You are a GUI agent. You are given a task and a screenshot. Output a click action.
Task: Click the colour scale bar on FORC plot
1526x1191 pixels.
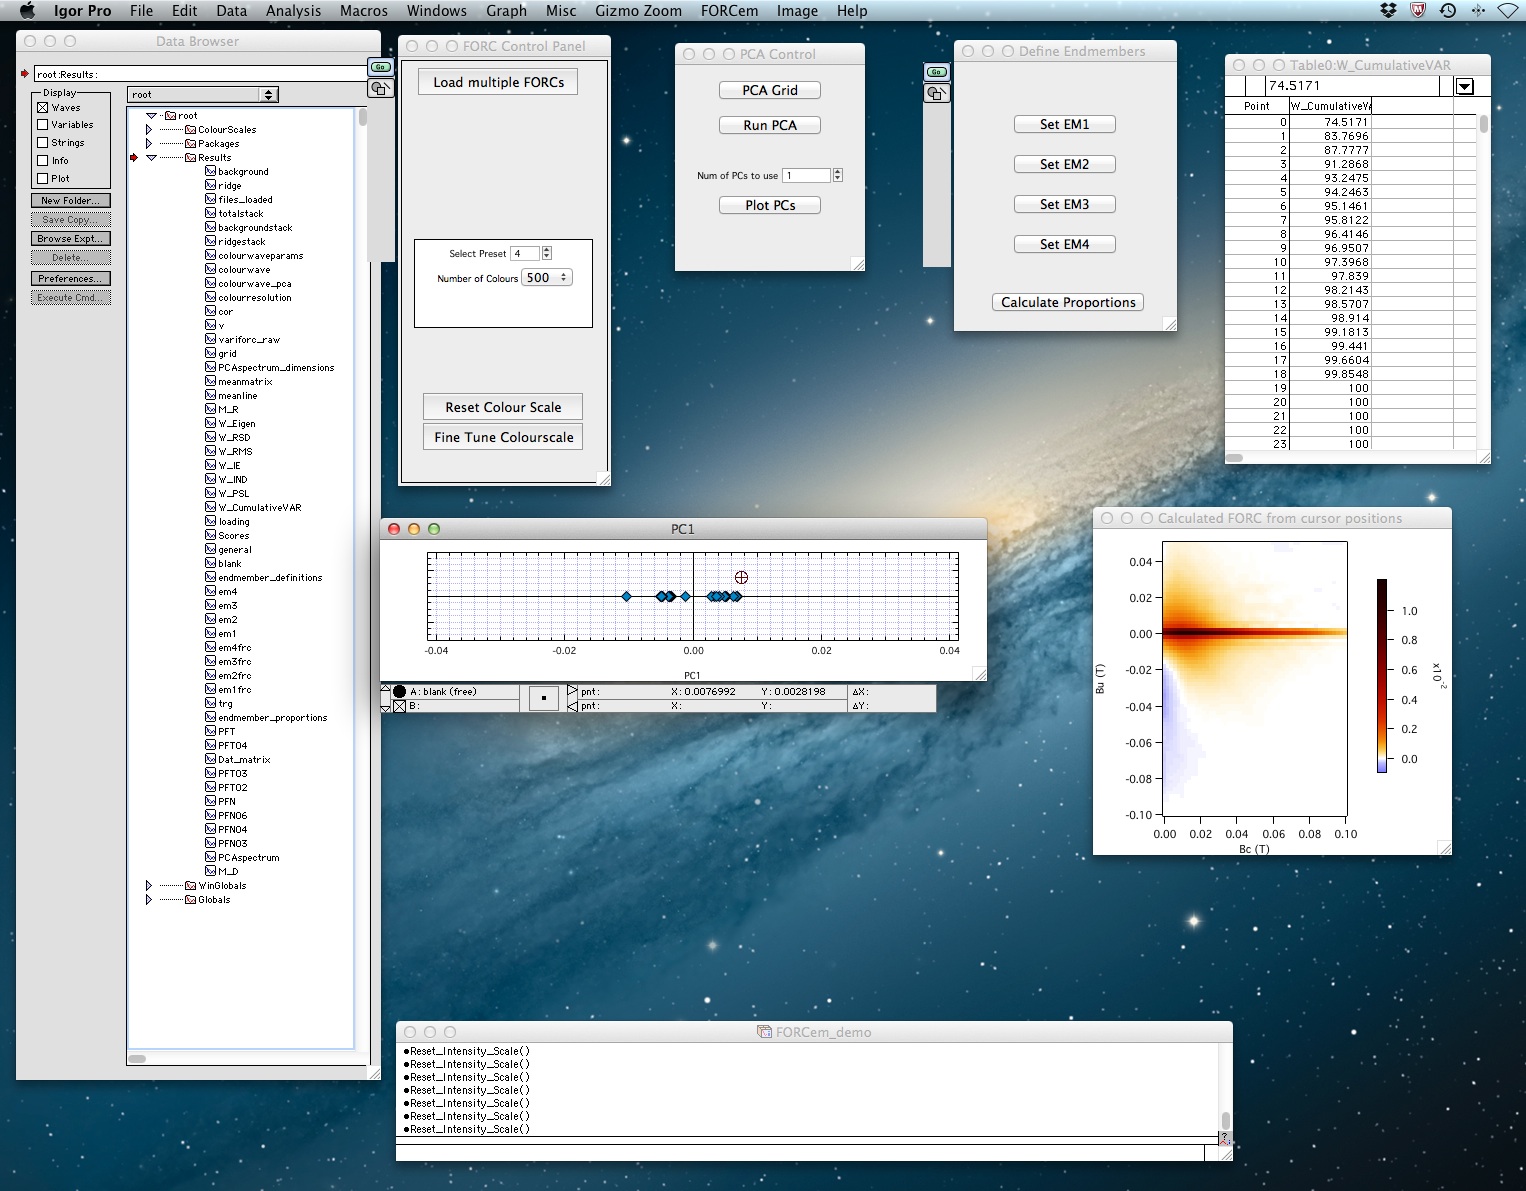pyautogui.click(x=1381, y=676)
